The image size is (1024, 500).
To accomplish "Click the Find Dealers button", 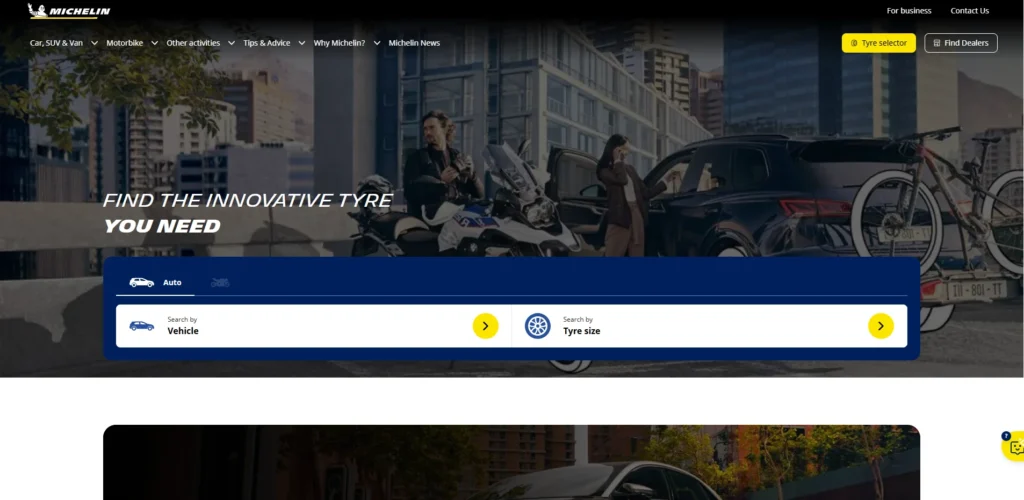I will point(961,43).
